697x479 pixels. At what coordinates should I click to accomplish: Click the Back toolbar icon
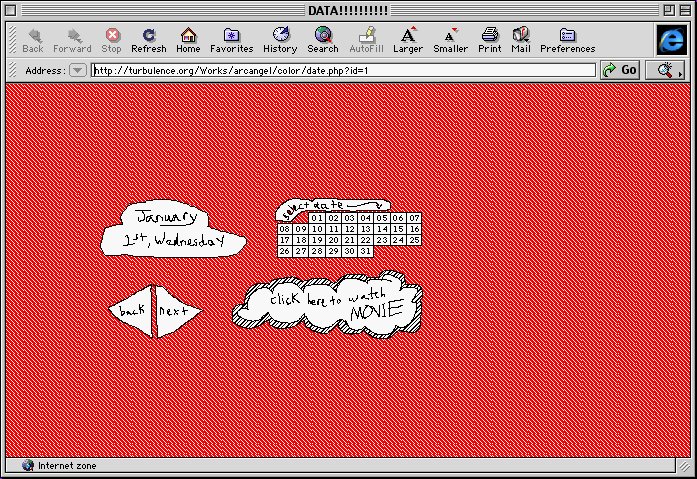click(33, 40)
